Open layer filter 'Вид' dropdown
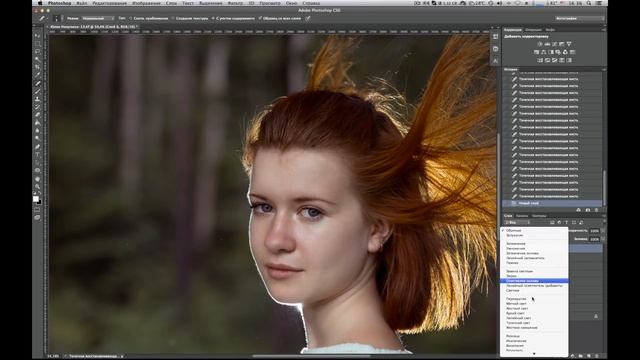Viewport: 640px width, 360px height. 517,222
